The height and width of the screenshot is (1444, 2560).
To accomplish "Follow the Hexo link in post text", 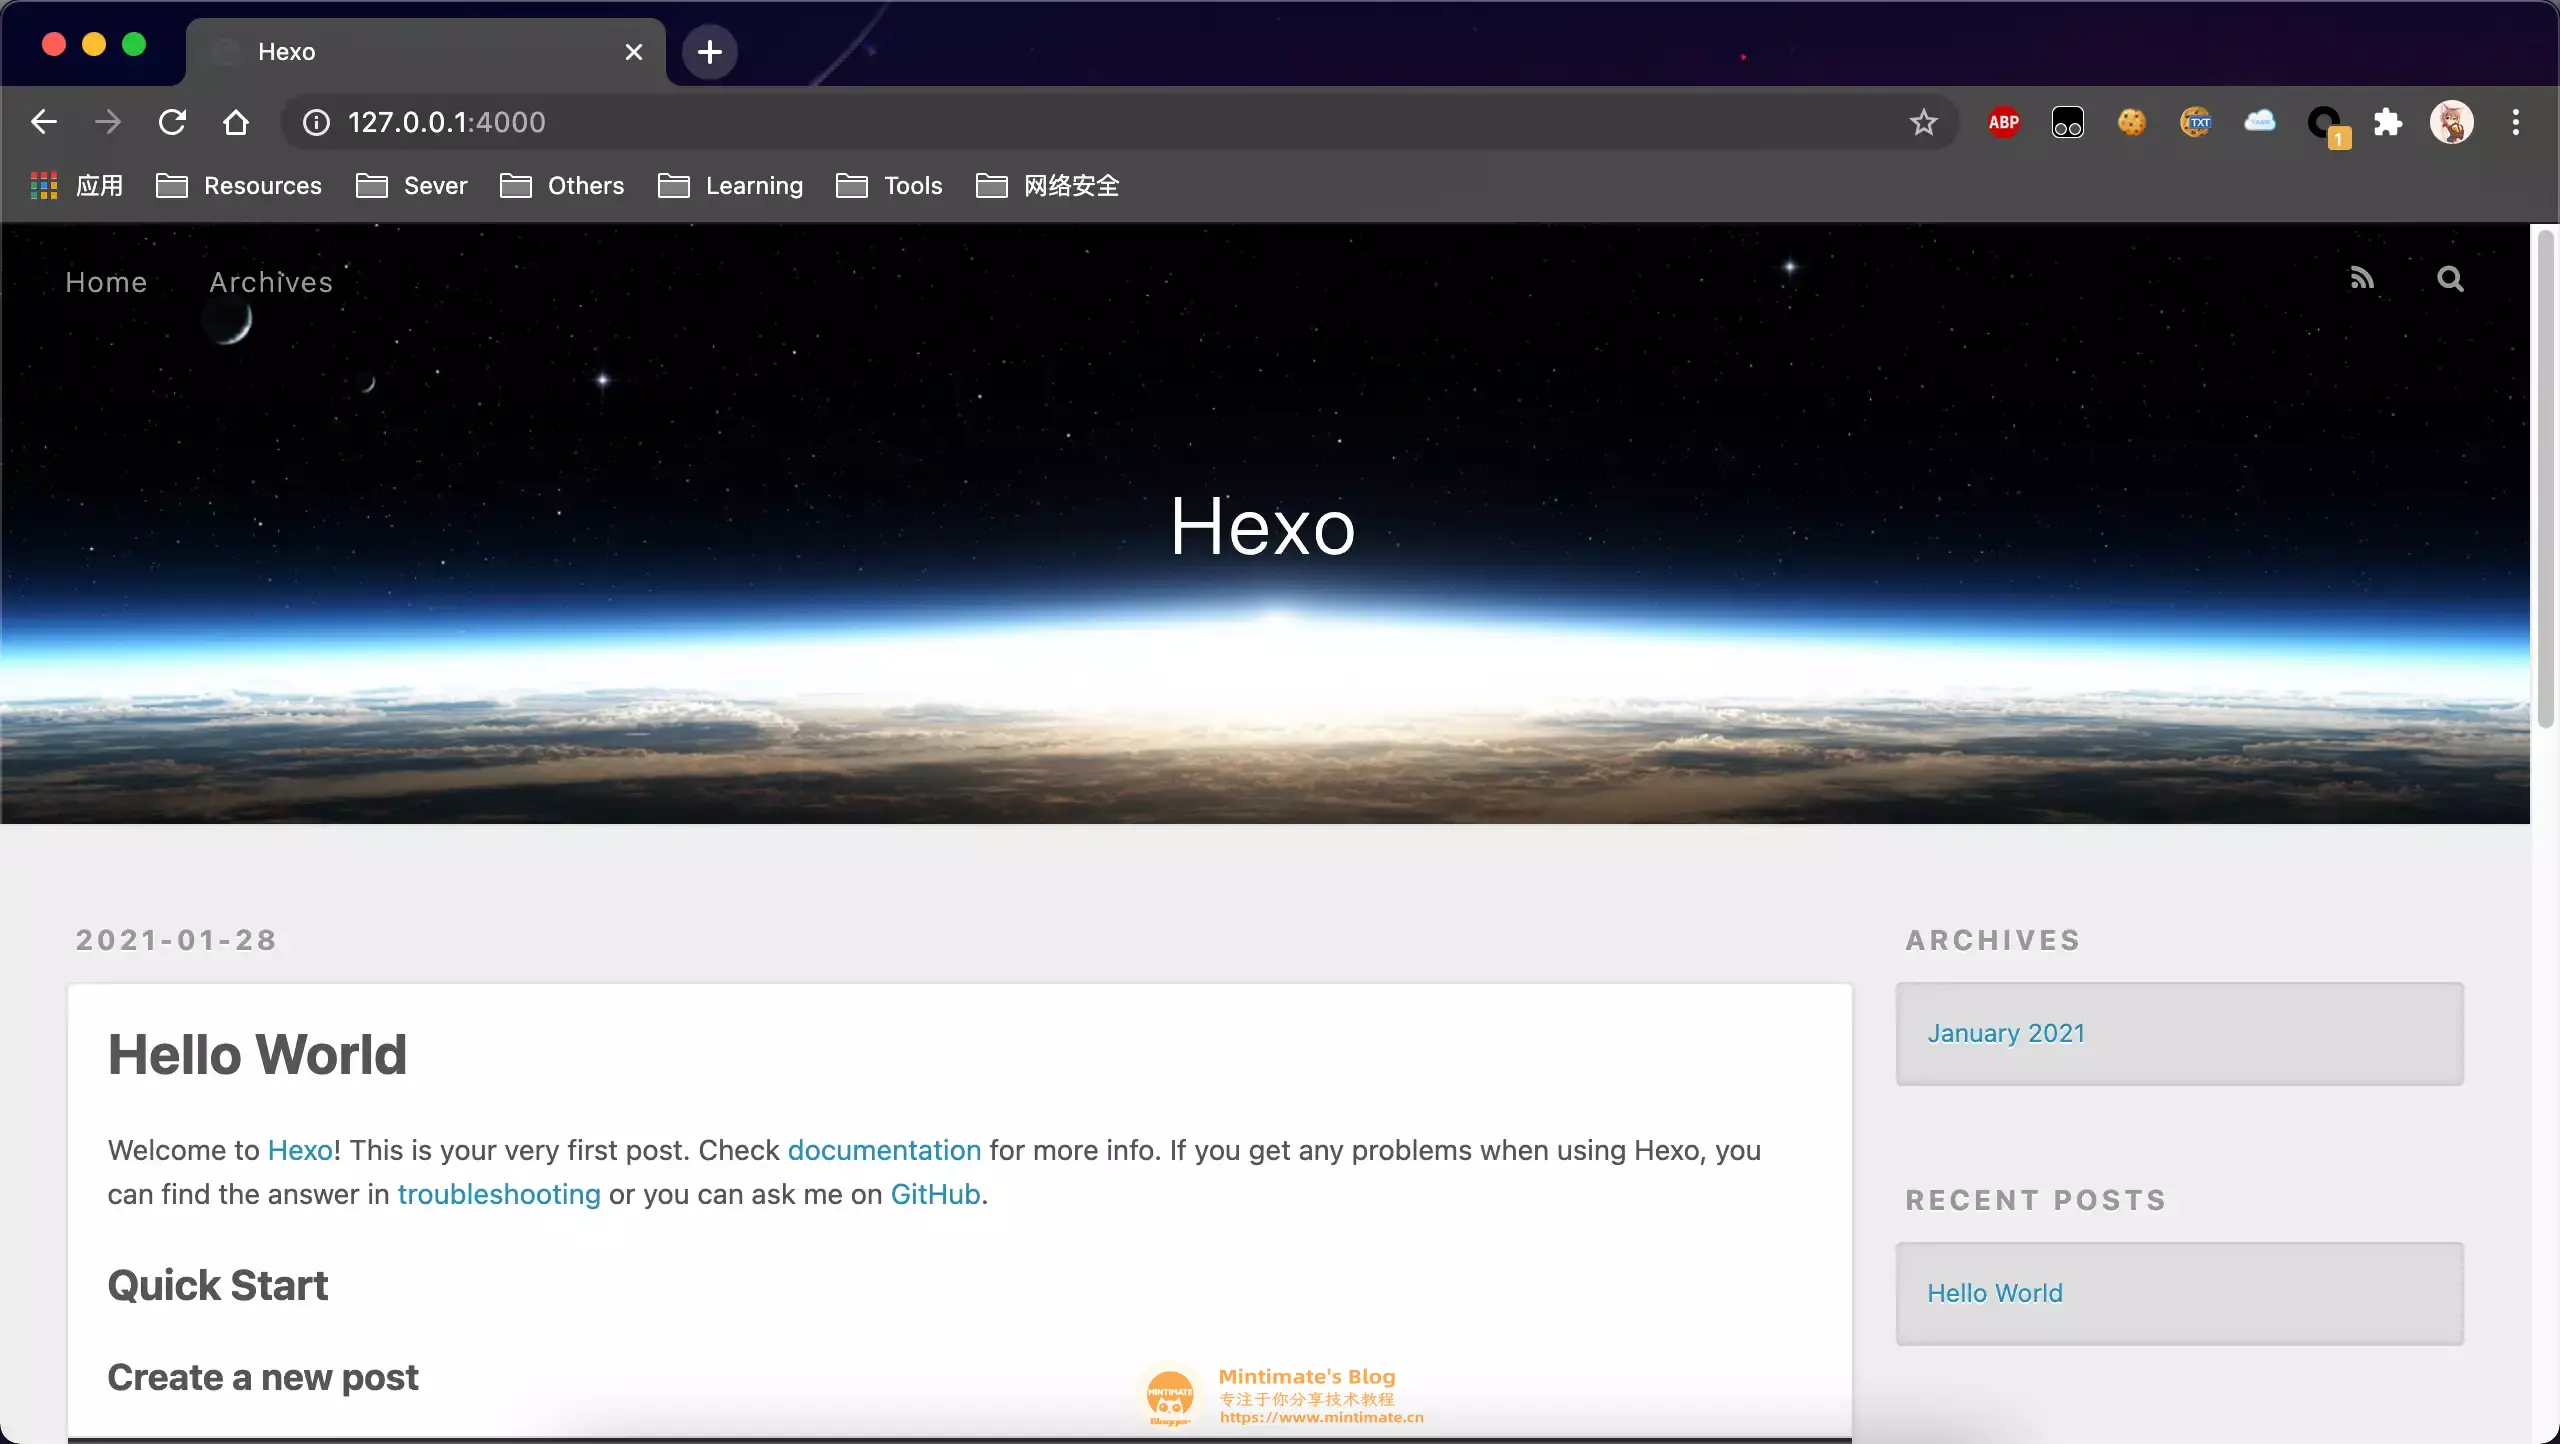I will [300, 1150].
